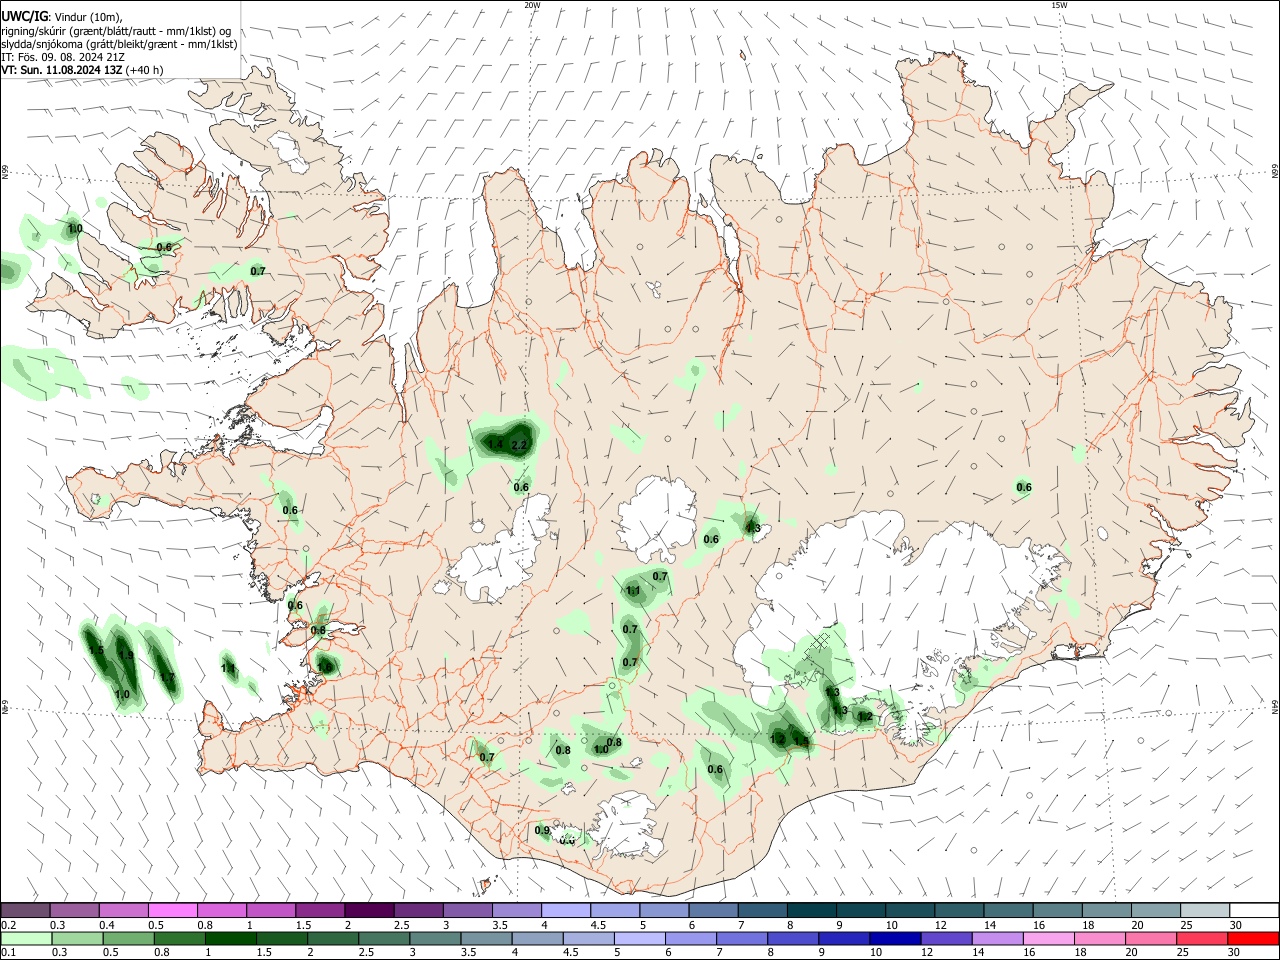1280x960 pixels.
Task: Click the '2.2' precipitation value on the map
Action: tap(519, 445)
